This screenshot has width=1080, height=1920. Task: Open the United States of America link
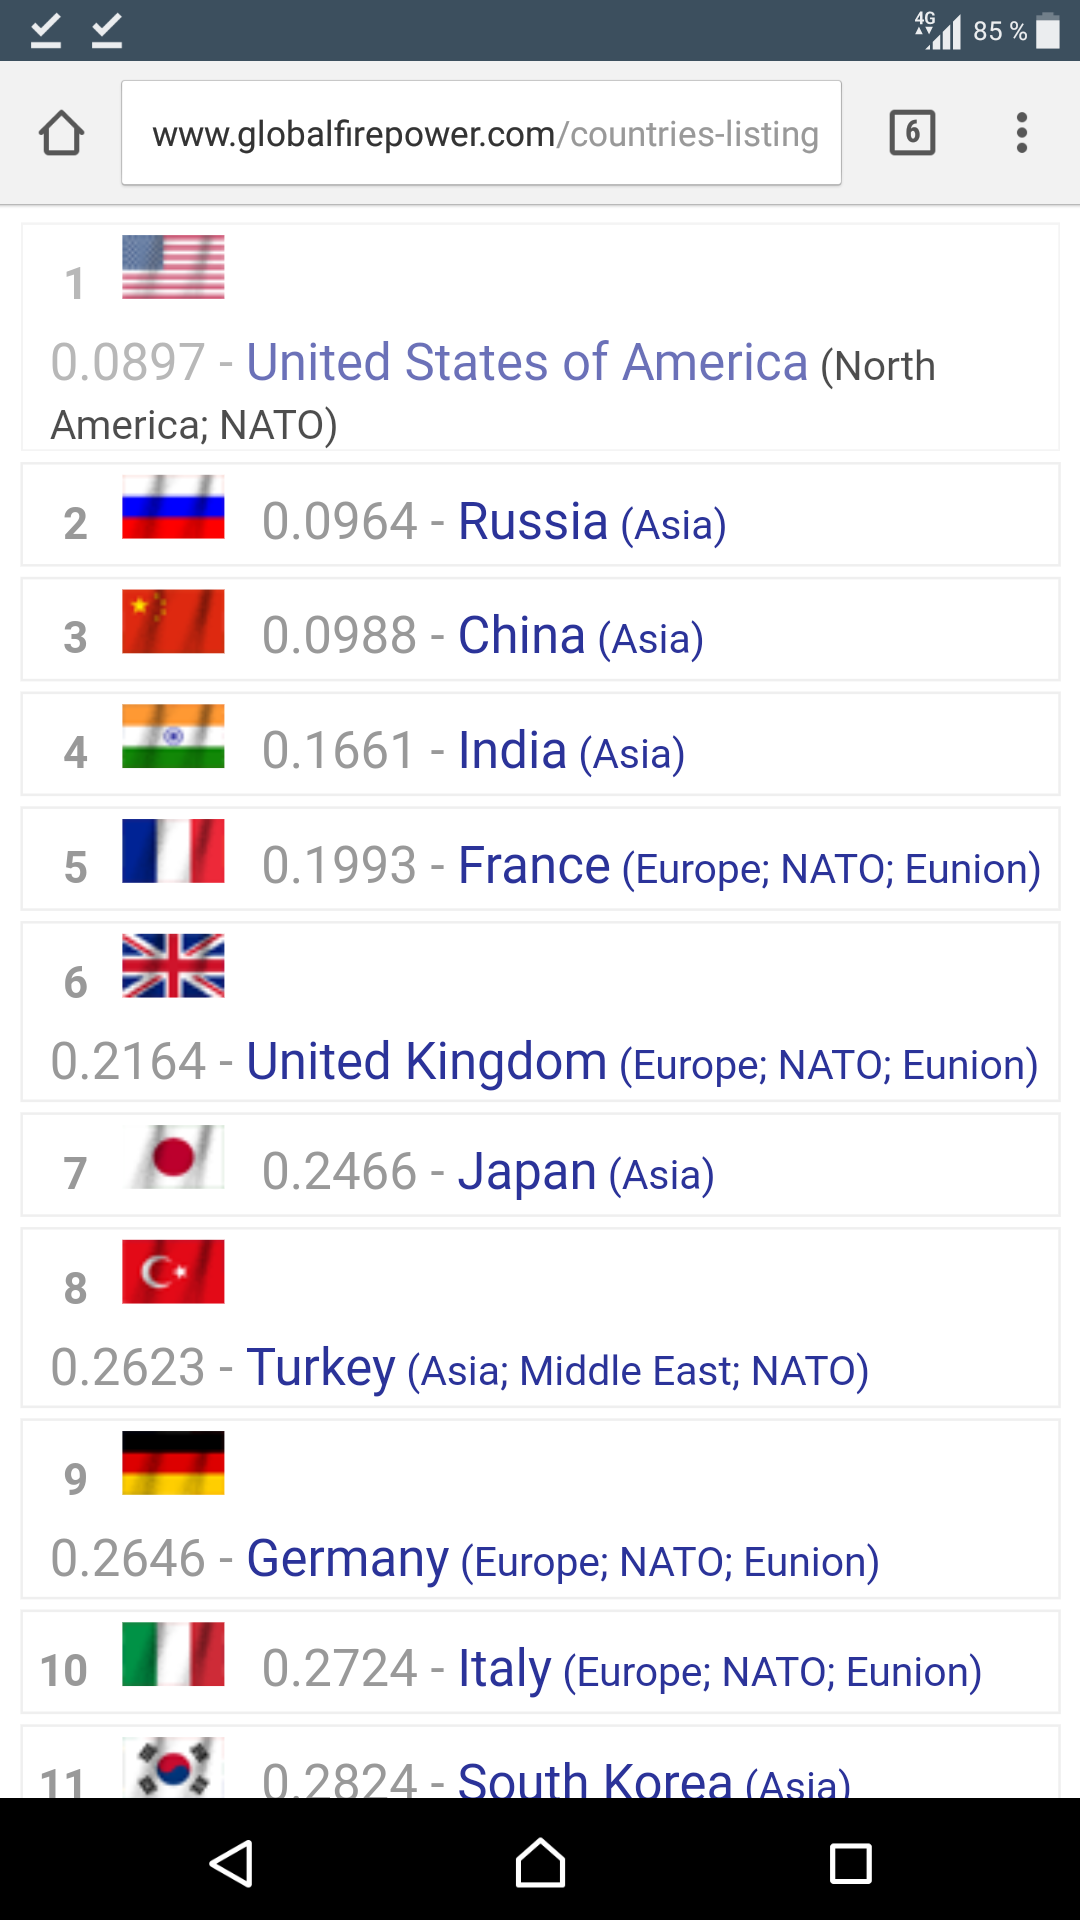(x=527, y=362)
